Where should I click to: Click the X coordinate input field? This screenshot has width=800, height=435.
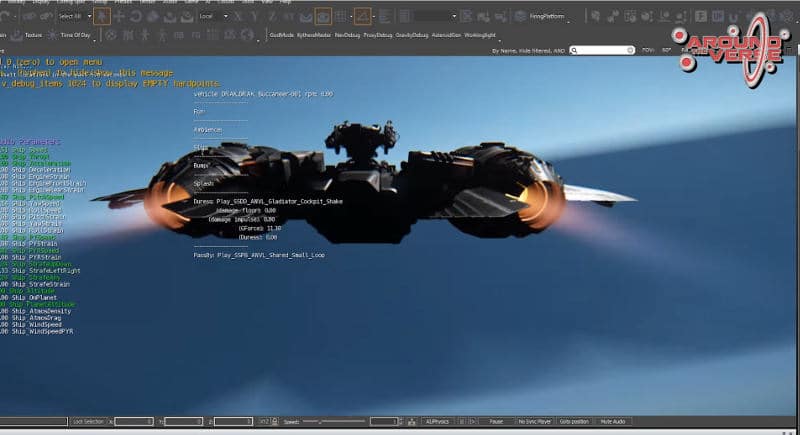pyautogui.click(x=134, y=422)
